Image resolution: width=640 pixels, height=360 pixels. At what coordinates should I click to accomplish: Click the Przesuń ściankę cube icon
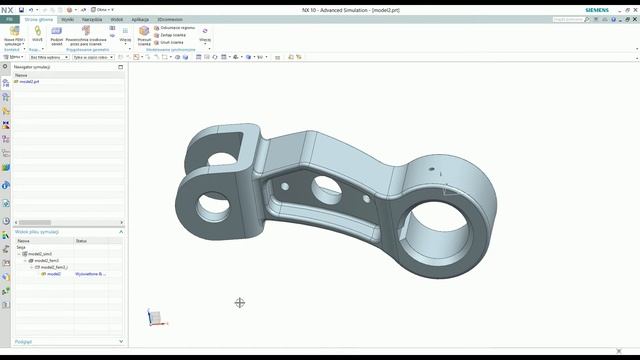tap(144, 31)
